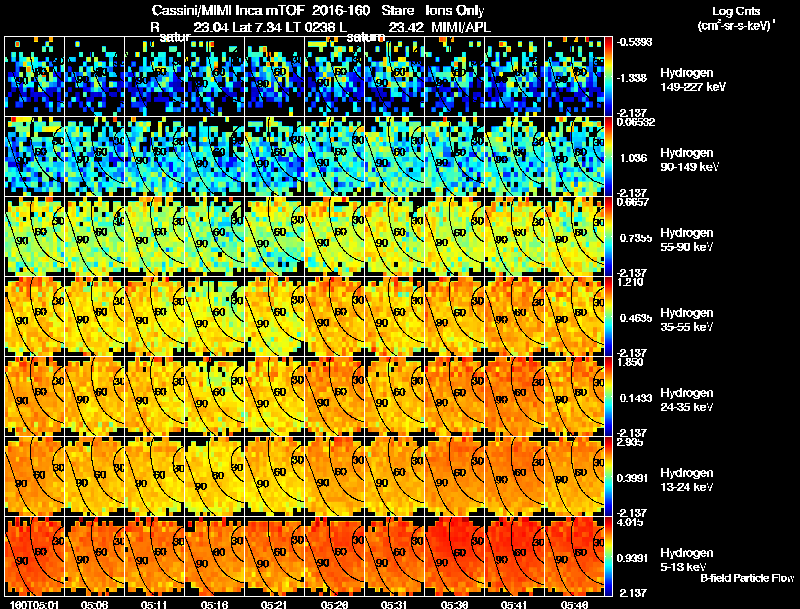Open the 35-55 keV image panel at 05:41
This screenshot has height=609, width=800.
(x=514, y=316)
